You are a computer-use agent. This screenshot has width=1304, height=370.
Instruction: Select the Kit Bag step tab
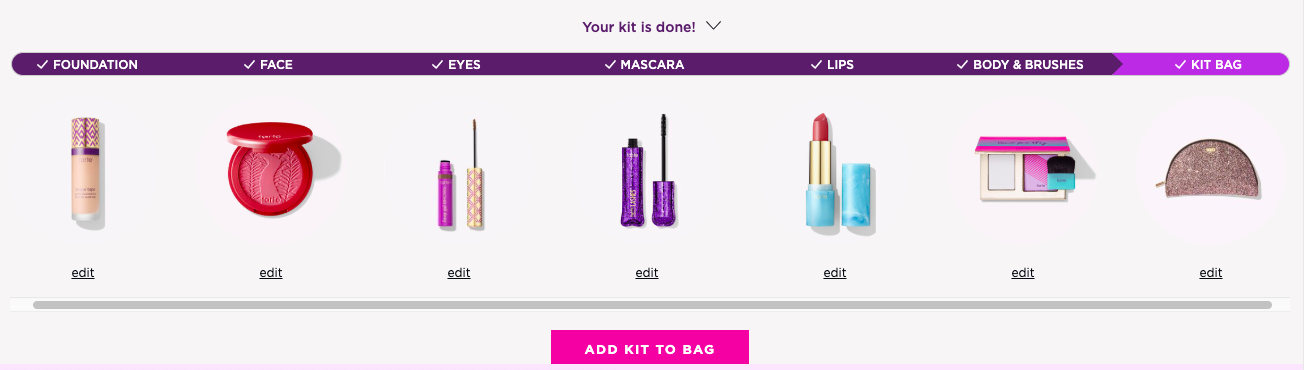(1207, 64)
